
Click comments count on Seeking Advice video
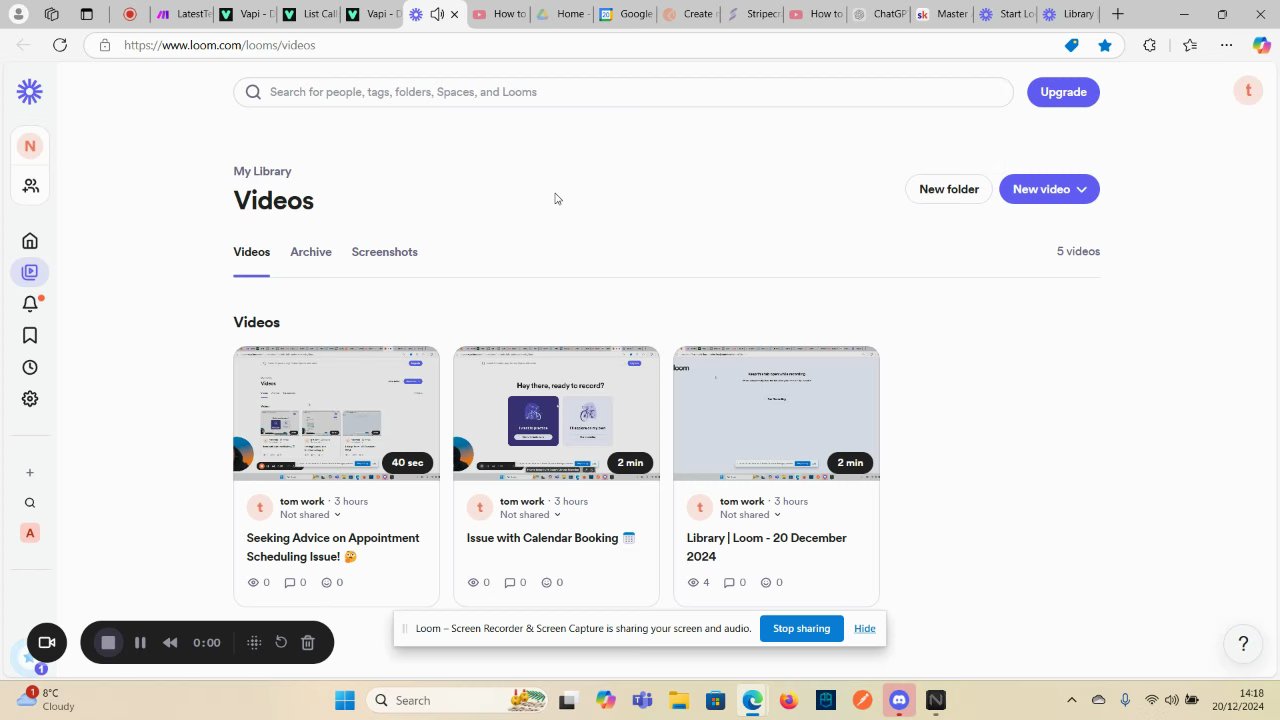coord(295,582)
